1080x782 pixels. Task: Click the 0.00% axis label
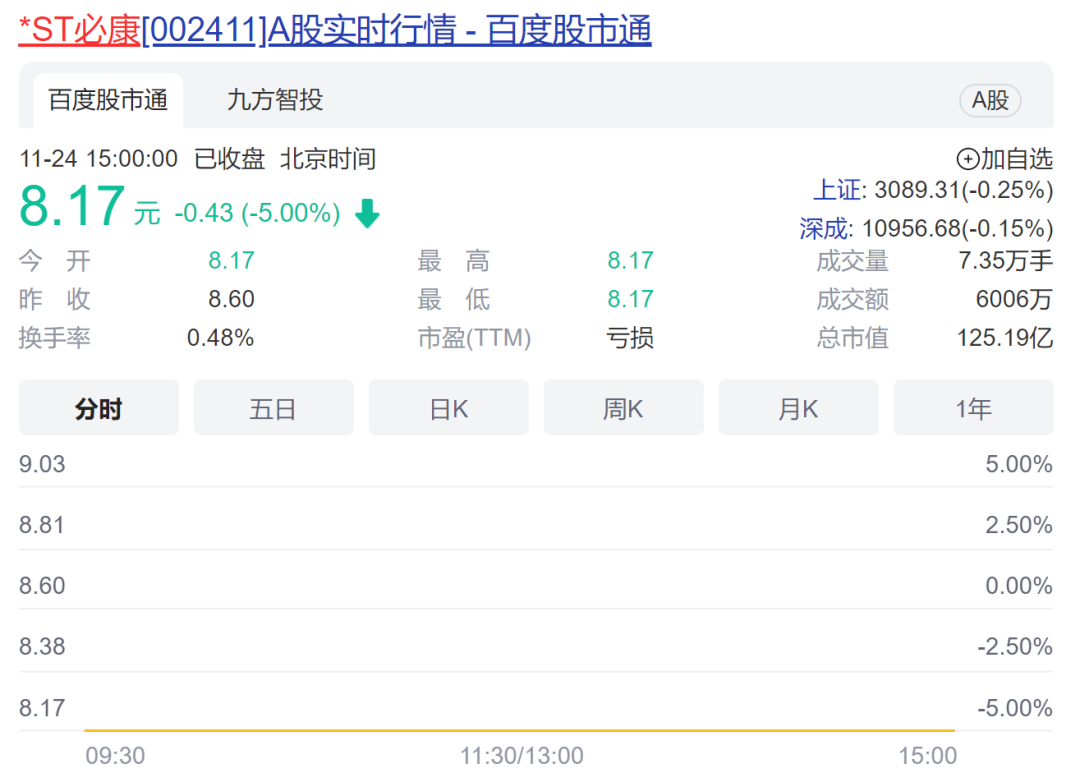pos(1019,586)
